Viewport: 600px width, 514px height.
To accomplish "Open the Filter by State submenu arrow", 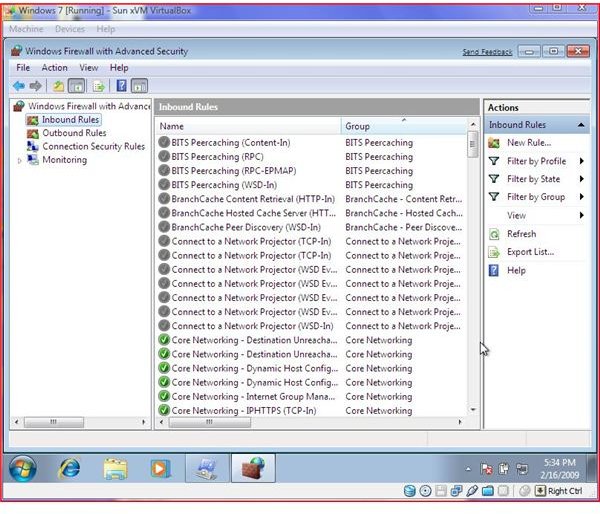I will [581, 179].
